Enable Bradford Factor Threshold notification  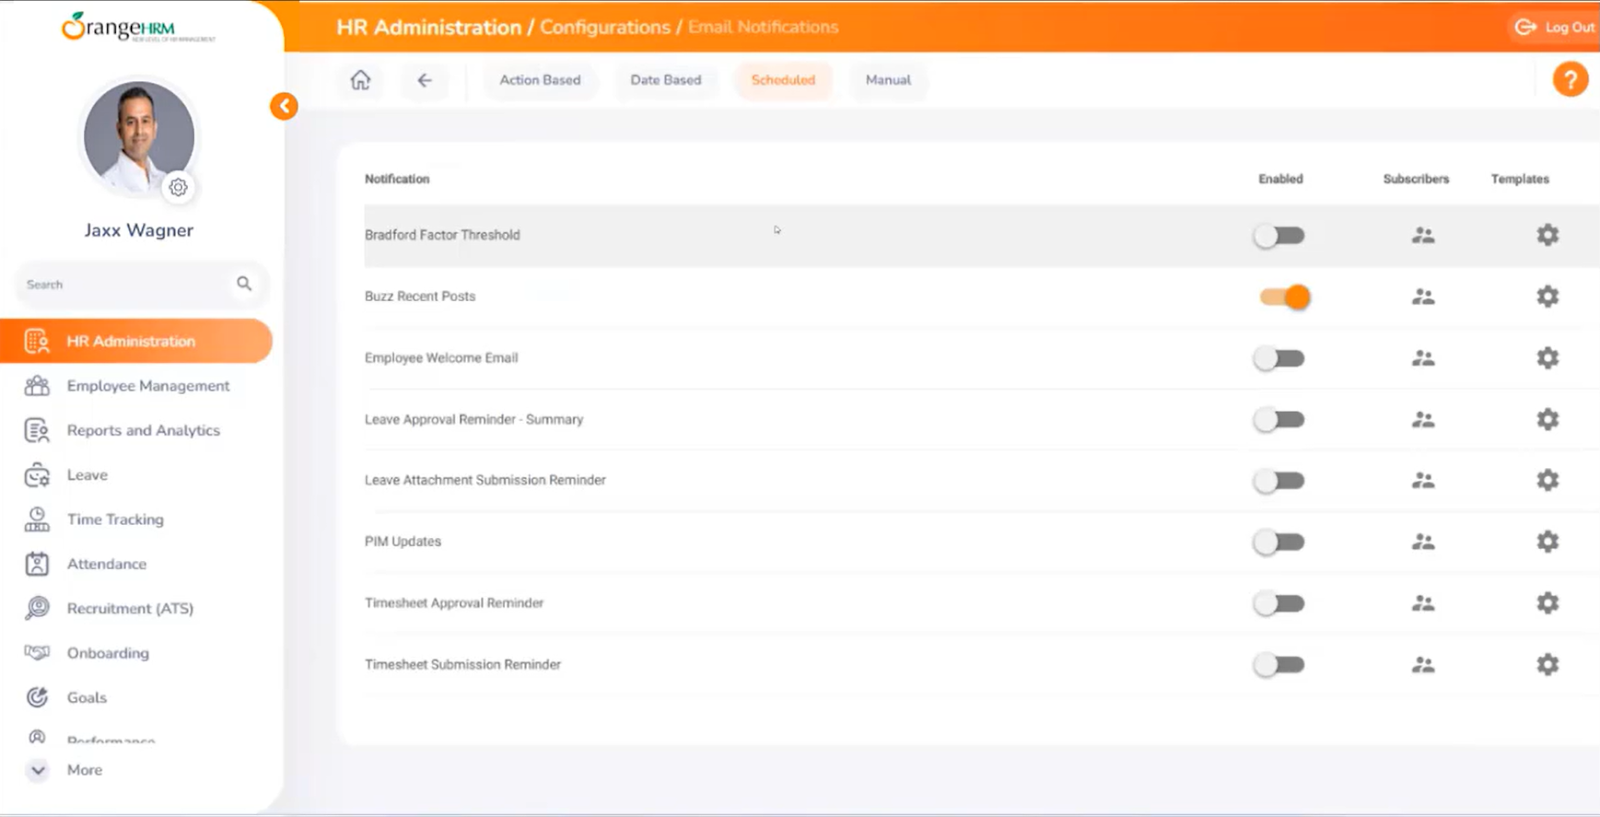pyautogui.click(x=1280, y=236)
